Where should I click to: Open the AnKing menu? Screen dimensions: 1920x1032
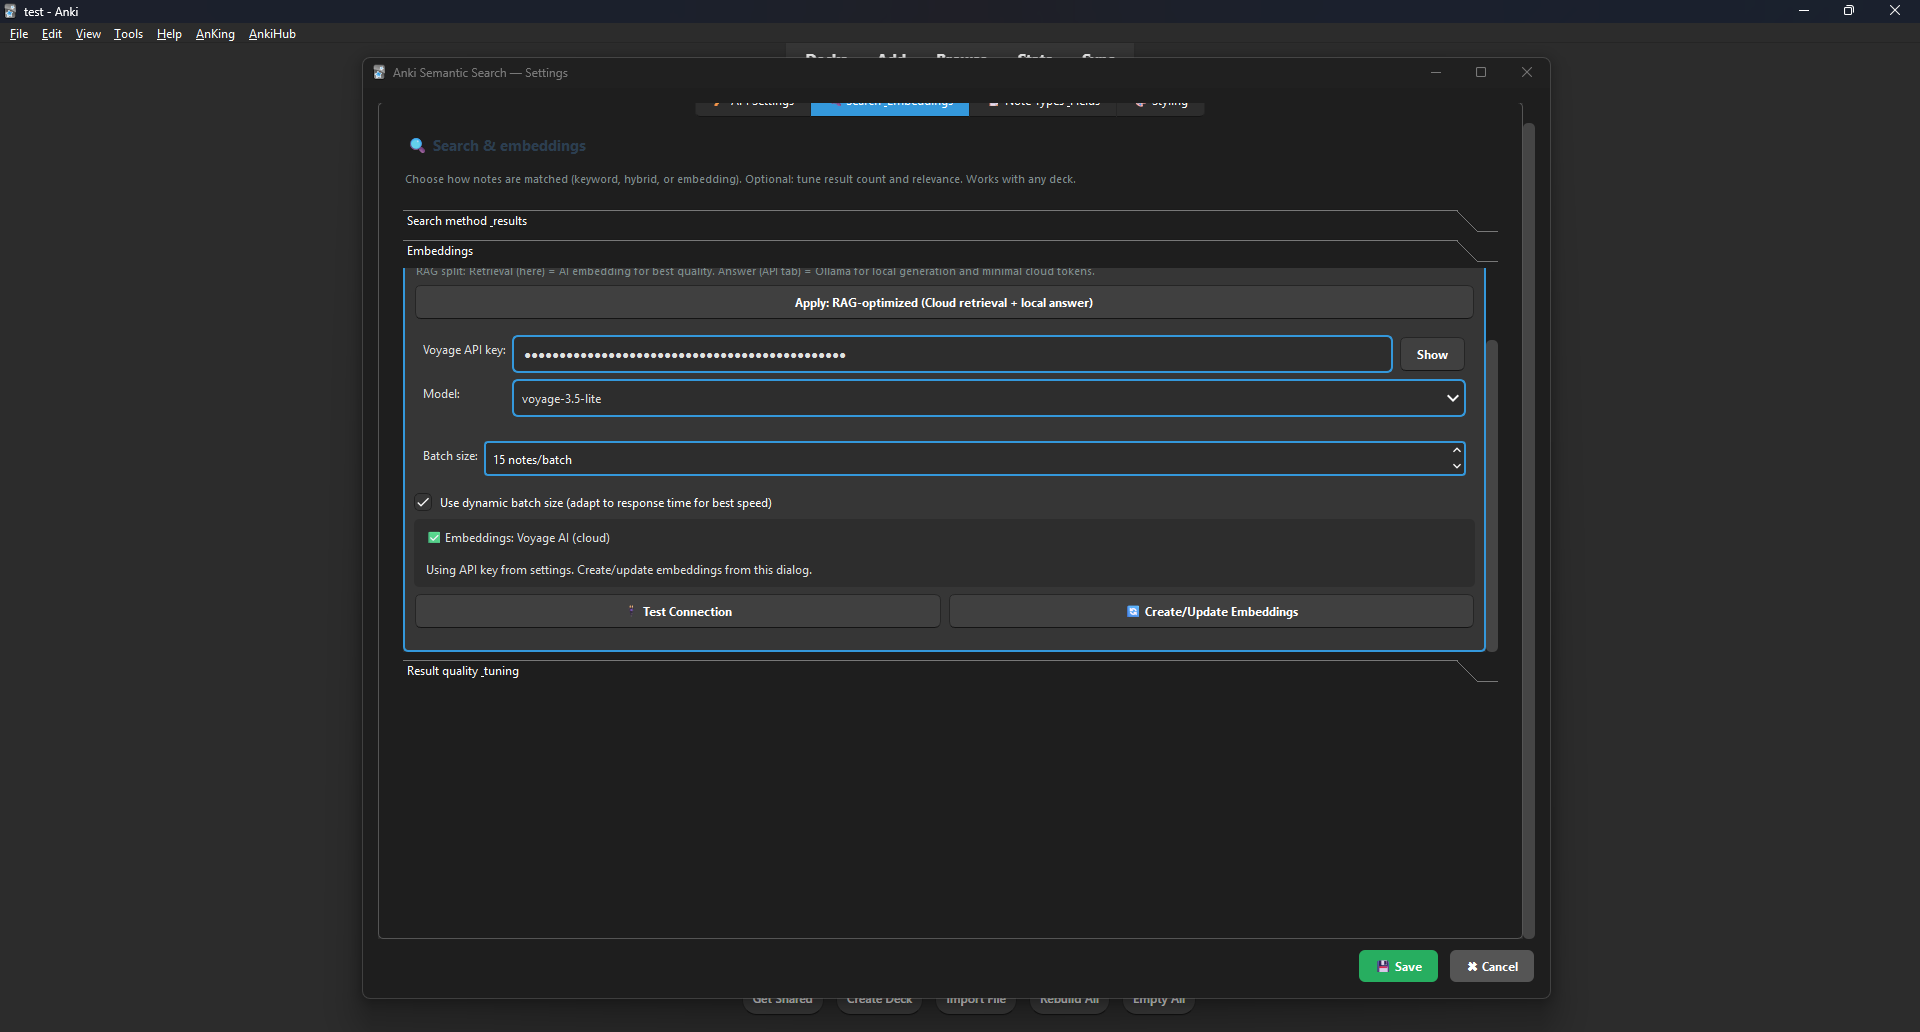215,34
